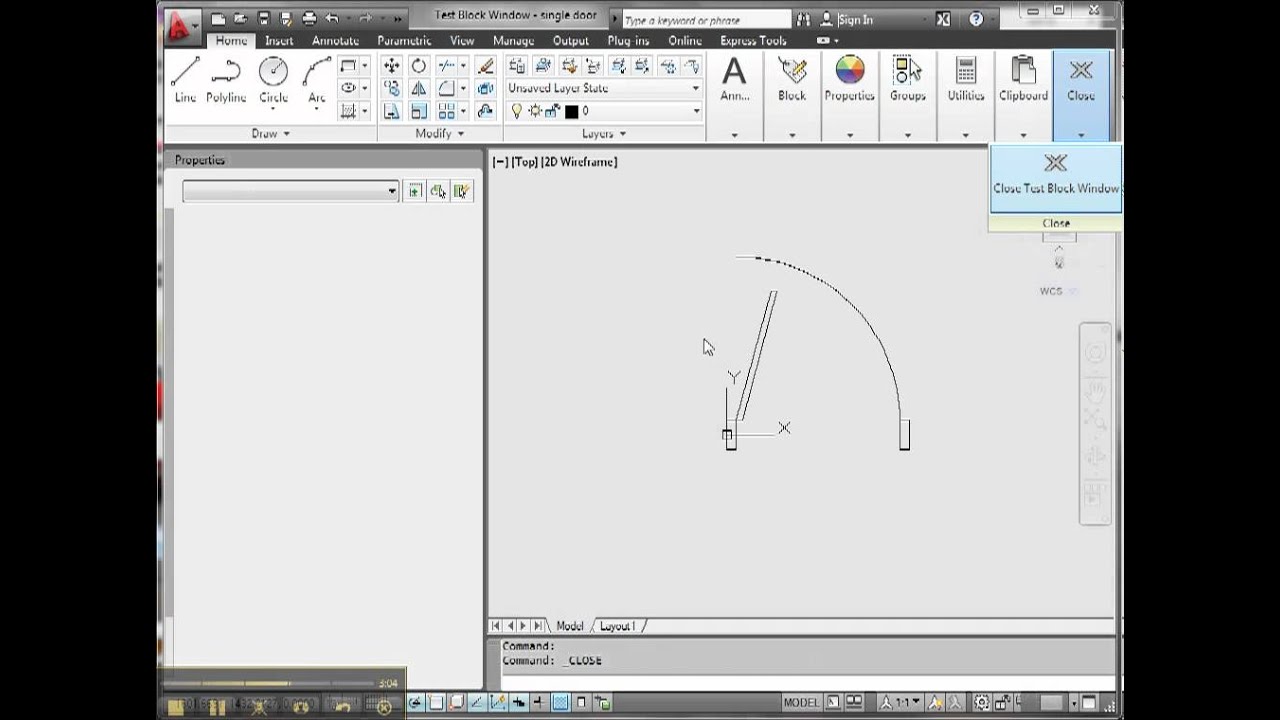Select the Mirror tool in Modify
Screen dimensions: 1280x720
[419, 88]
